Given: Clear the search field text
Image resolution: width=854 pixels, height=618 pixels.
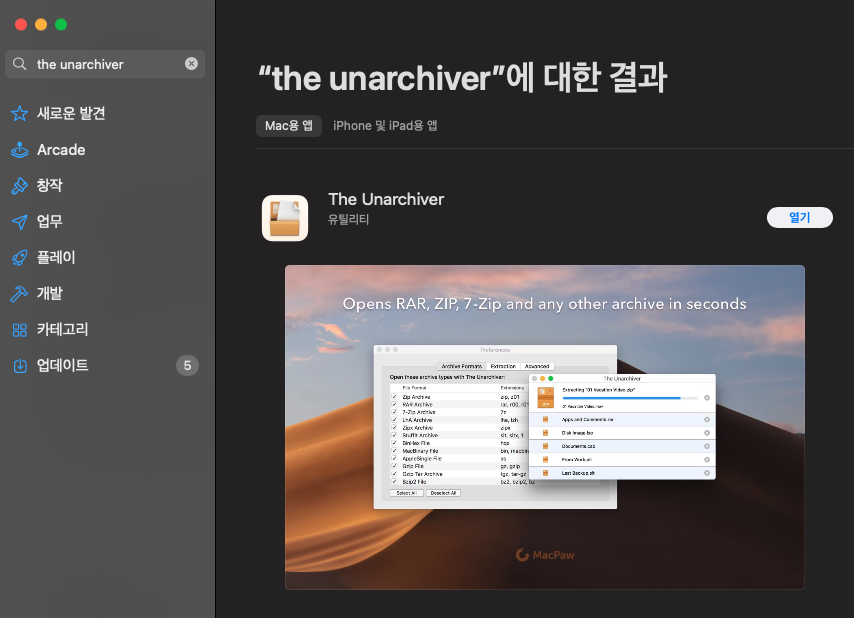Looking at the screenshot, I should (191, 64).
